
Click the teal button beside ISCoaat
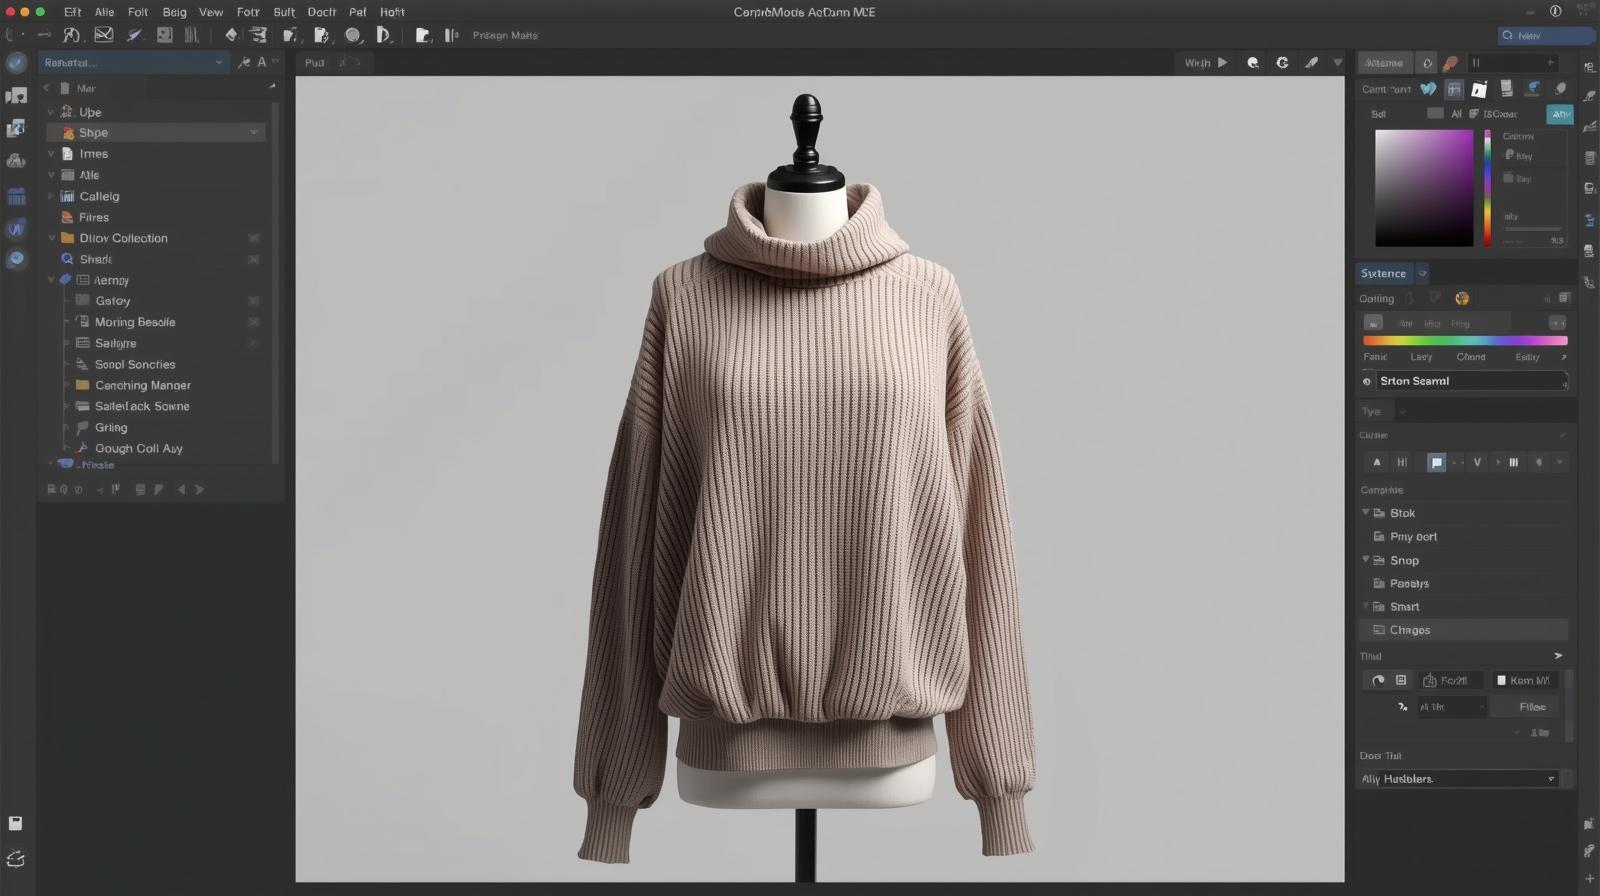1560,114
